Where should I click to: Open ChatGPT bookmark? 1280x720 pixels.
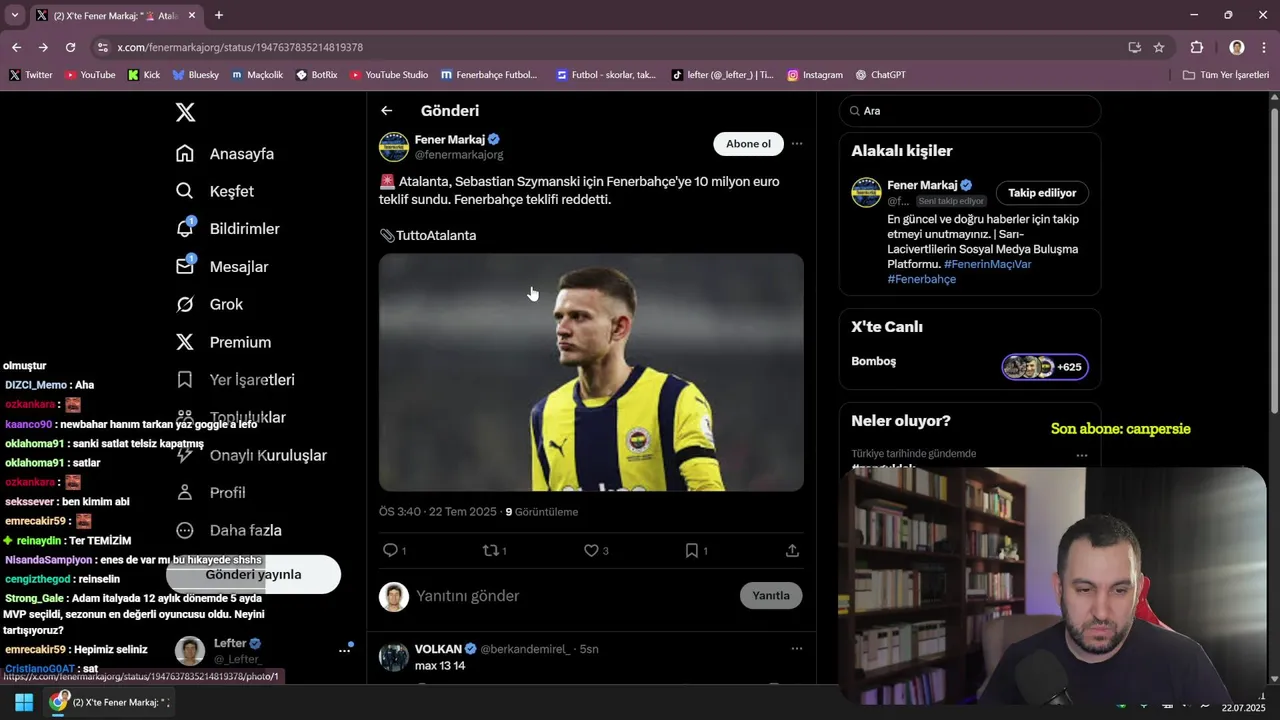(881, 75)
